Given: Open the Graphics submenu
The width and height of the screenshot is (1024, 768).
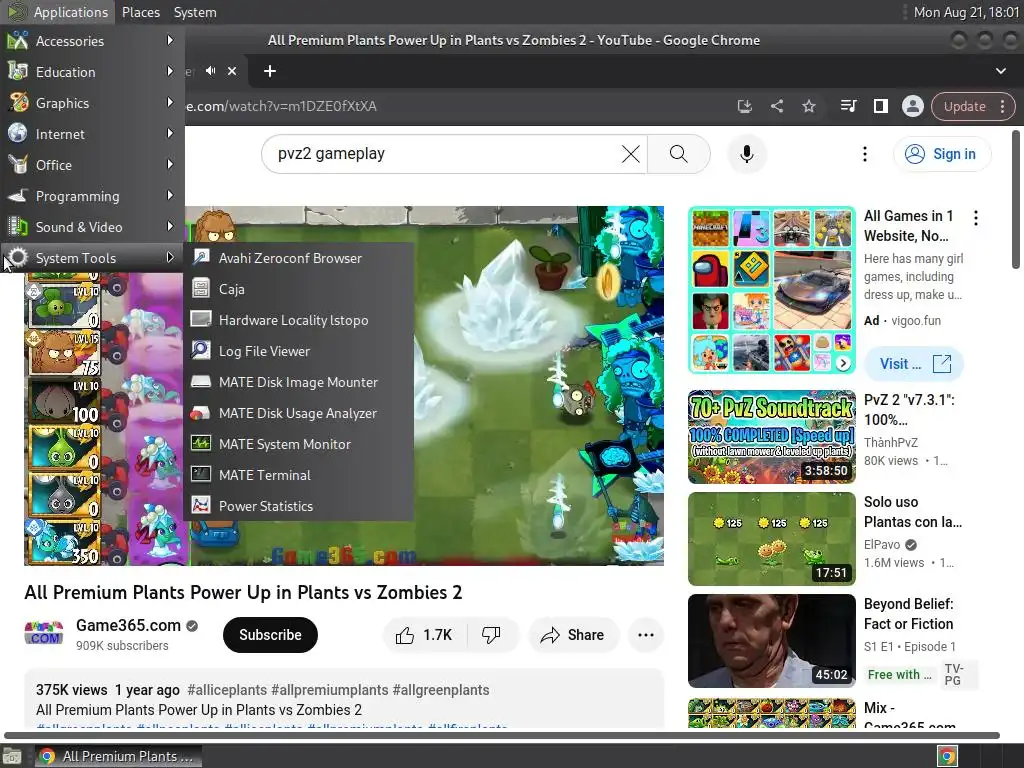Looking at the screenshot, I should [x=92, y=103].
